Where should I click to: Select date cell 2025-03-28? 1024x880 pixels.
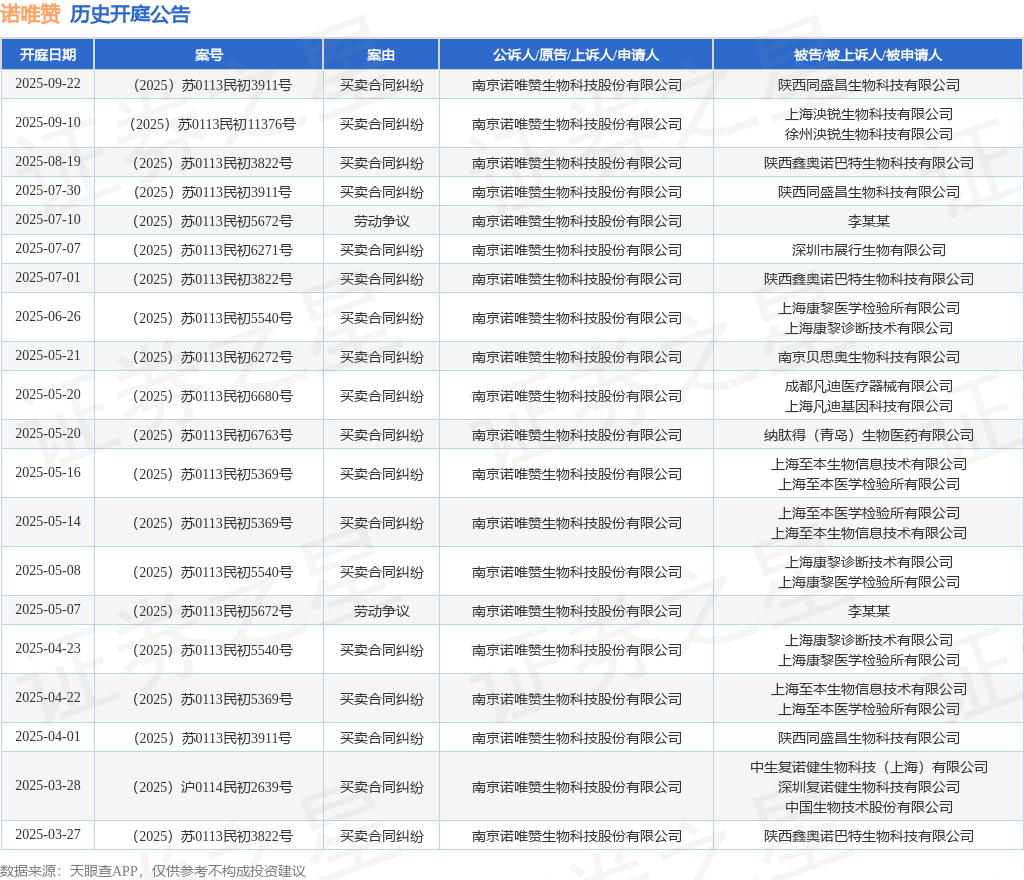[x=48, y=785]
